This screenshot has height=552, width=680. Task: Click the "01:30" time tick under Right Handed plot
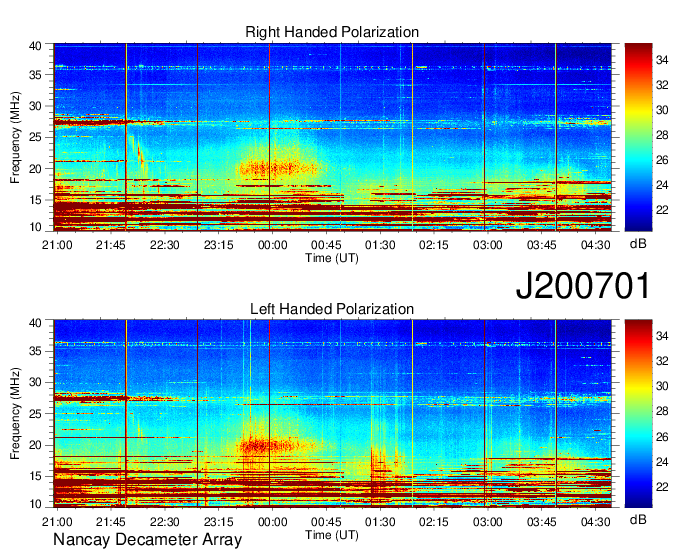click(380, 245)
